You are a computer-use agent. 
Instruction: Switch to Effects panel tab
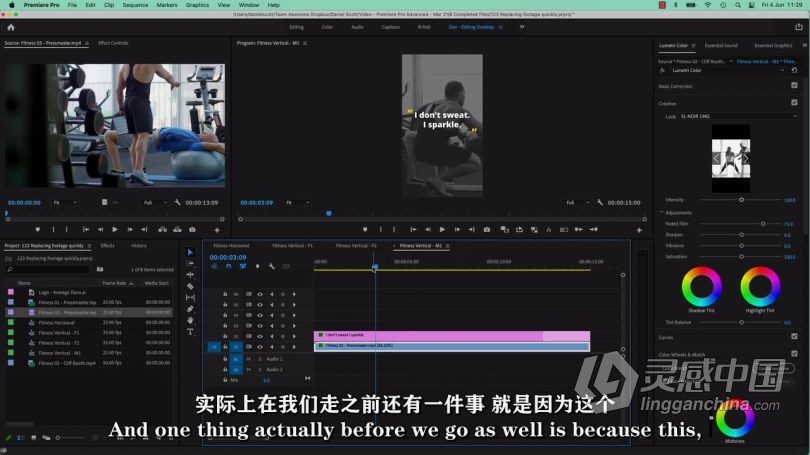[x=107, y=246]
